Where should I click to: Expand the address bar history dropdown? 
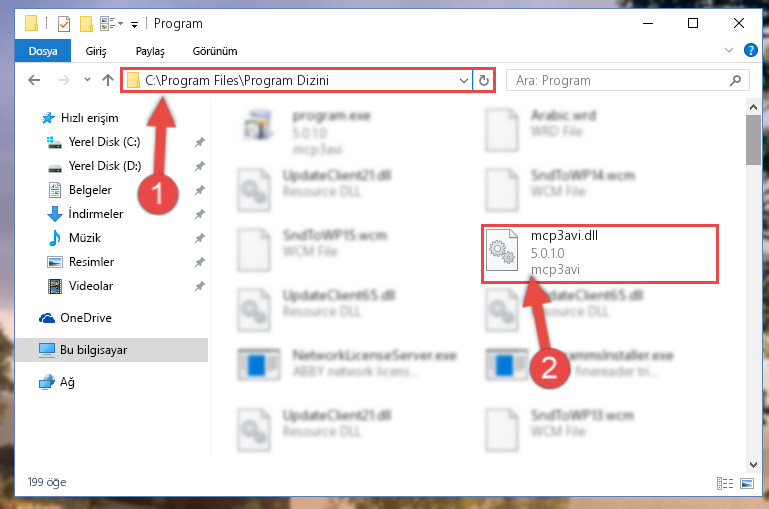click(463, 80)
